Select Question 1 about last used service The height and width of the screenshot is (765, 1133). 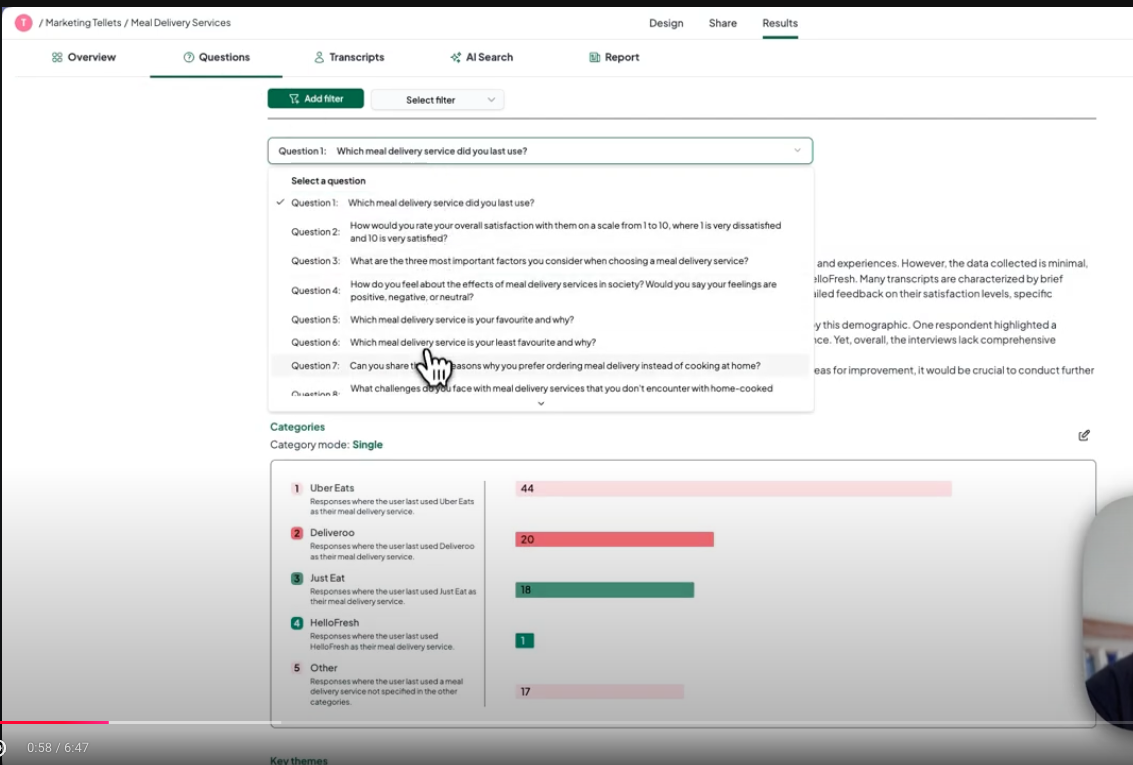point(540,203)
